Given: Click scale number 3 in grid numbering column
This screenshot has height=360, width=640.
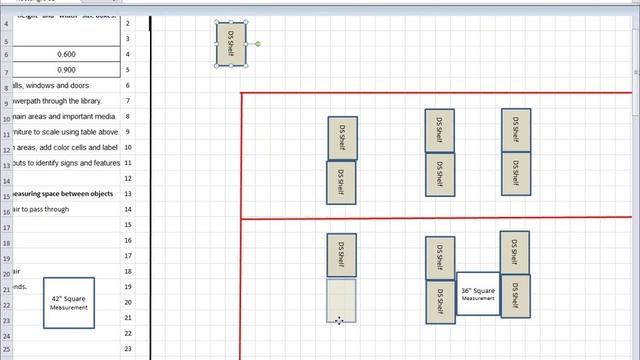Looking at the screenshot, I should pyautogui.click(x=128, y=39).
